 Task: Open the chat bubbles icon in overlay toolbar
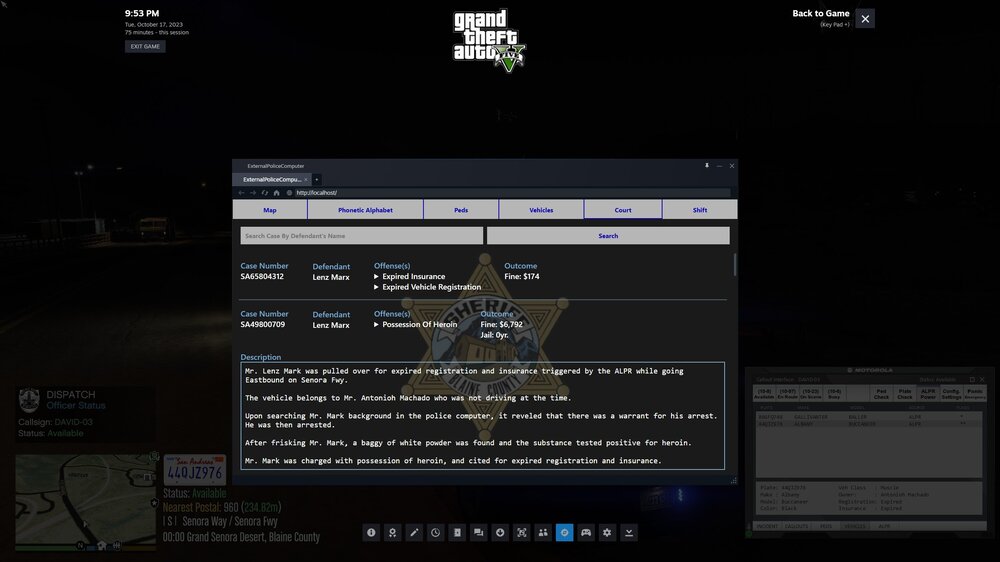click(478, 533)
